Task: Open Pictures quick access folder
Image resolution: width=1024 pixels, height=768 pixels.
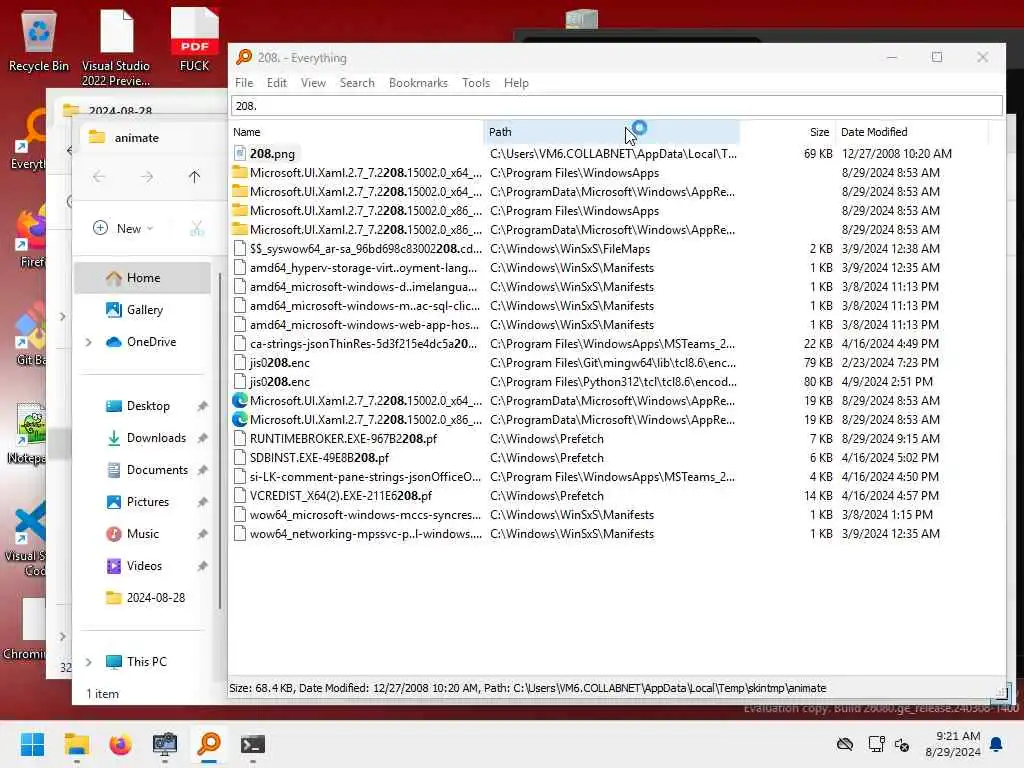Action: [148, 502]
